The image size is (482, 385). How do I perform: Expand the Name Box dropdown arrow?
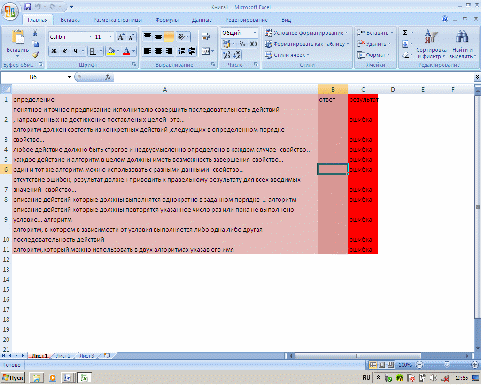(x=69, y=77)
